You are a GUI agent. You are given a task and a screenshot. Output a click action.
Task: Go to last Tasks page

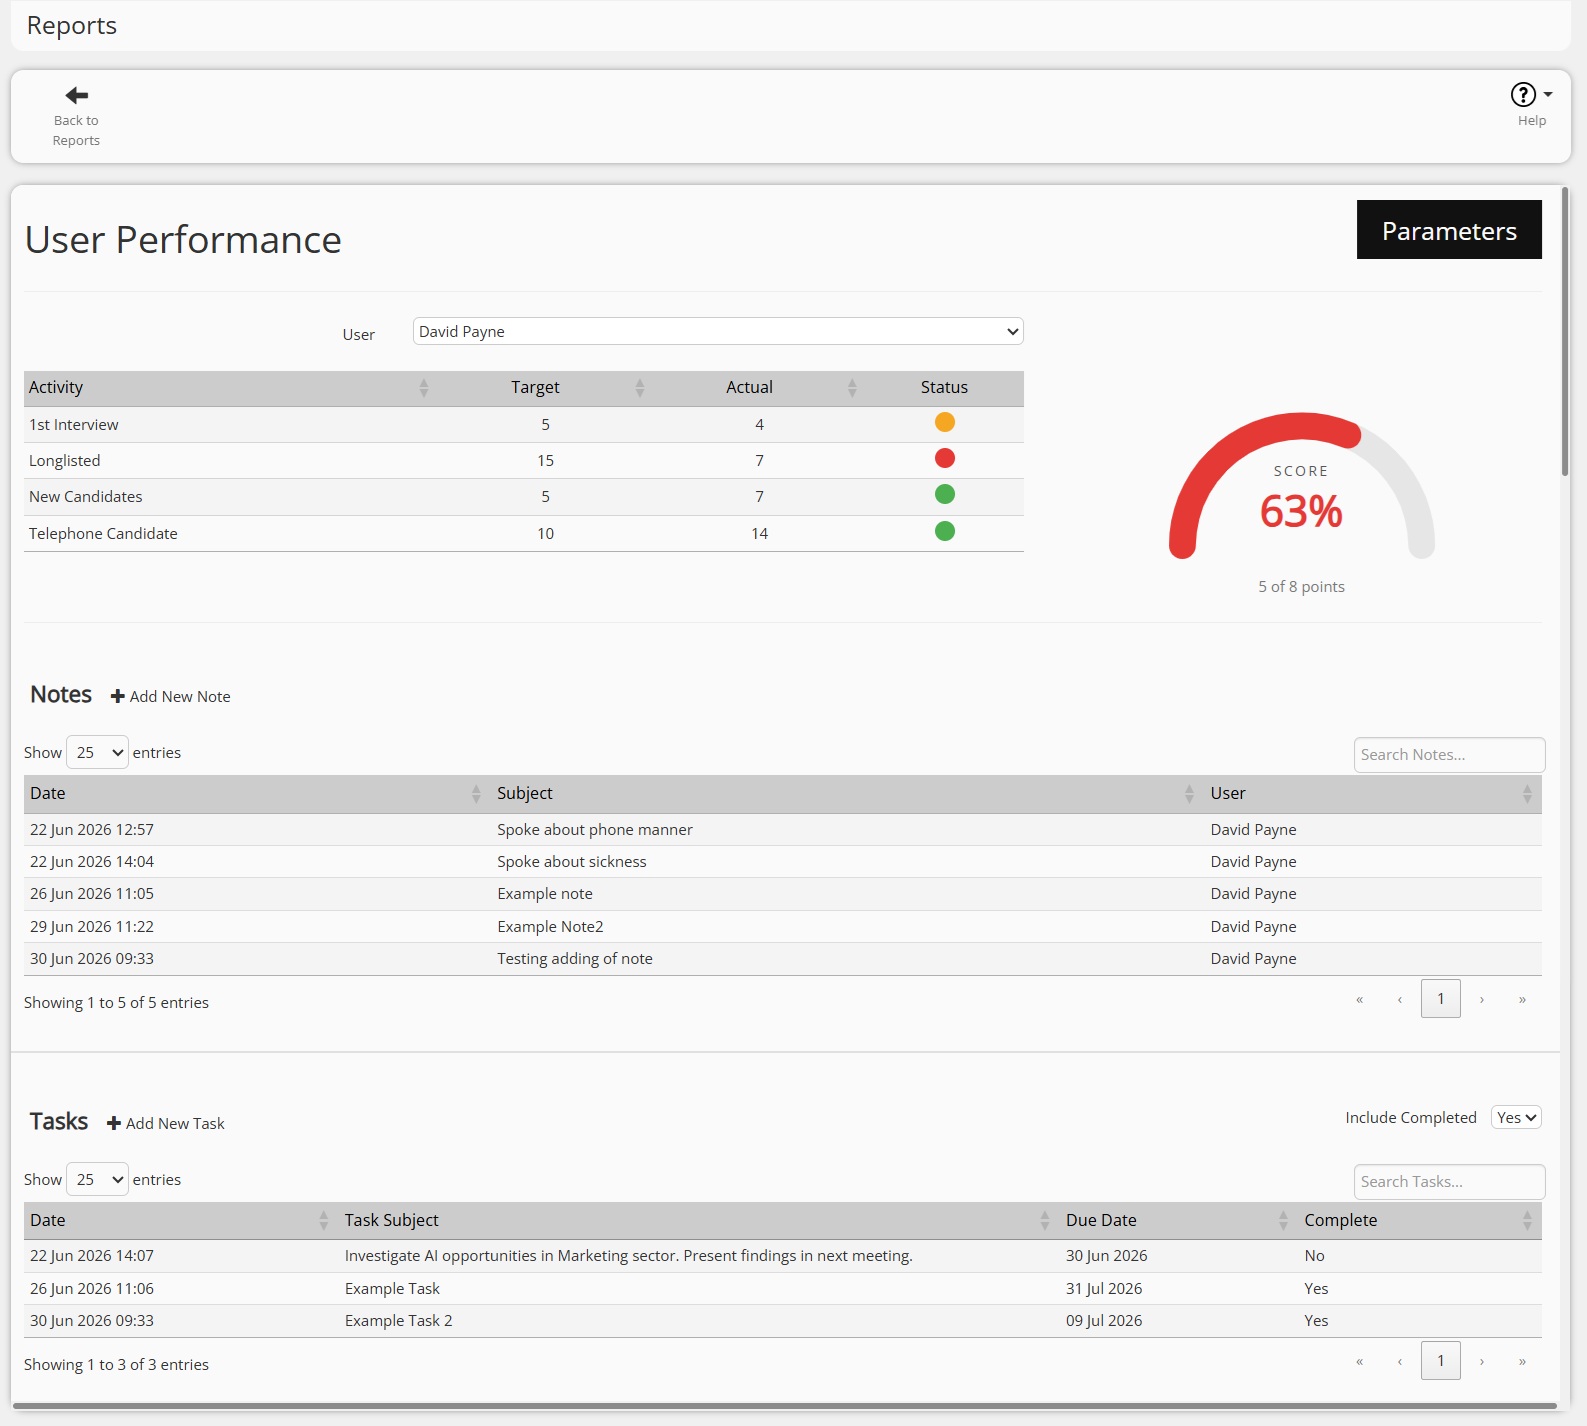tap(1522, 1361)
